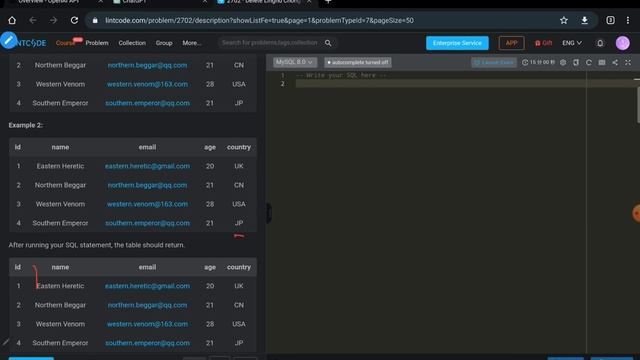Click the address bar URL

click(x=259, y=20)
